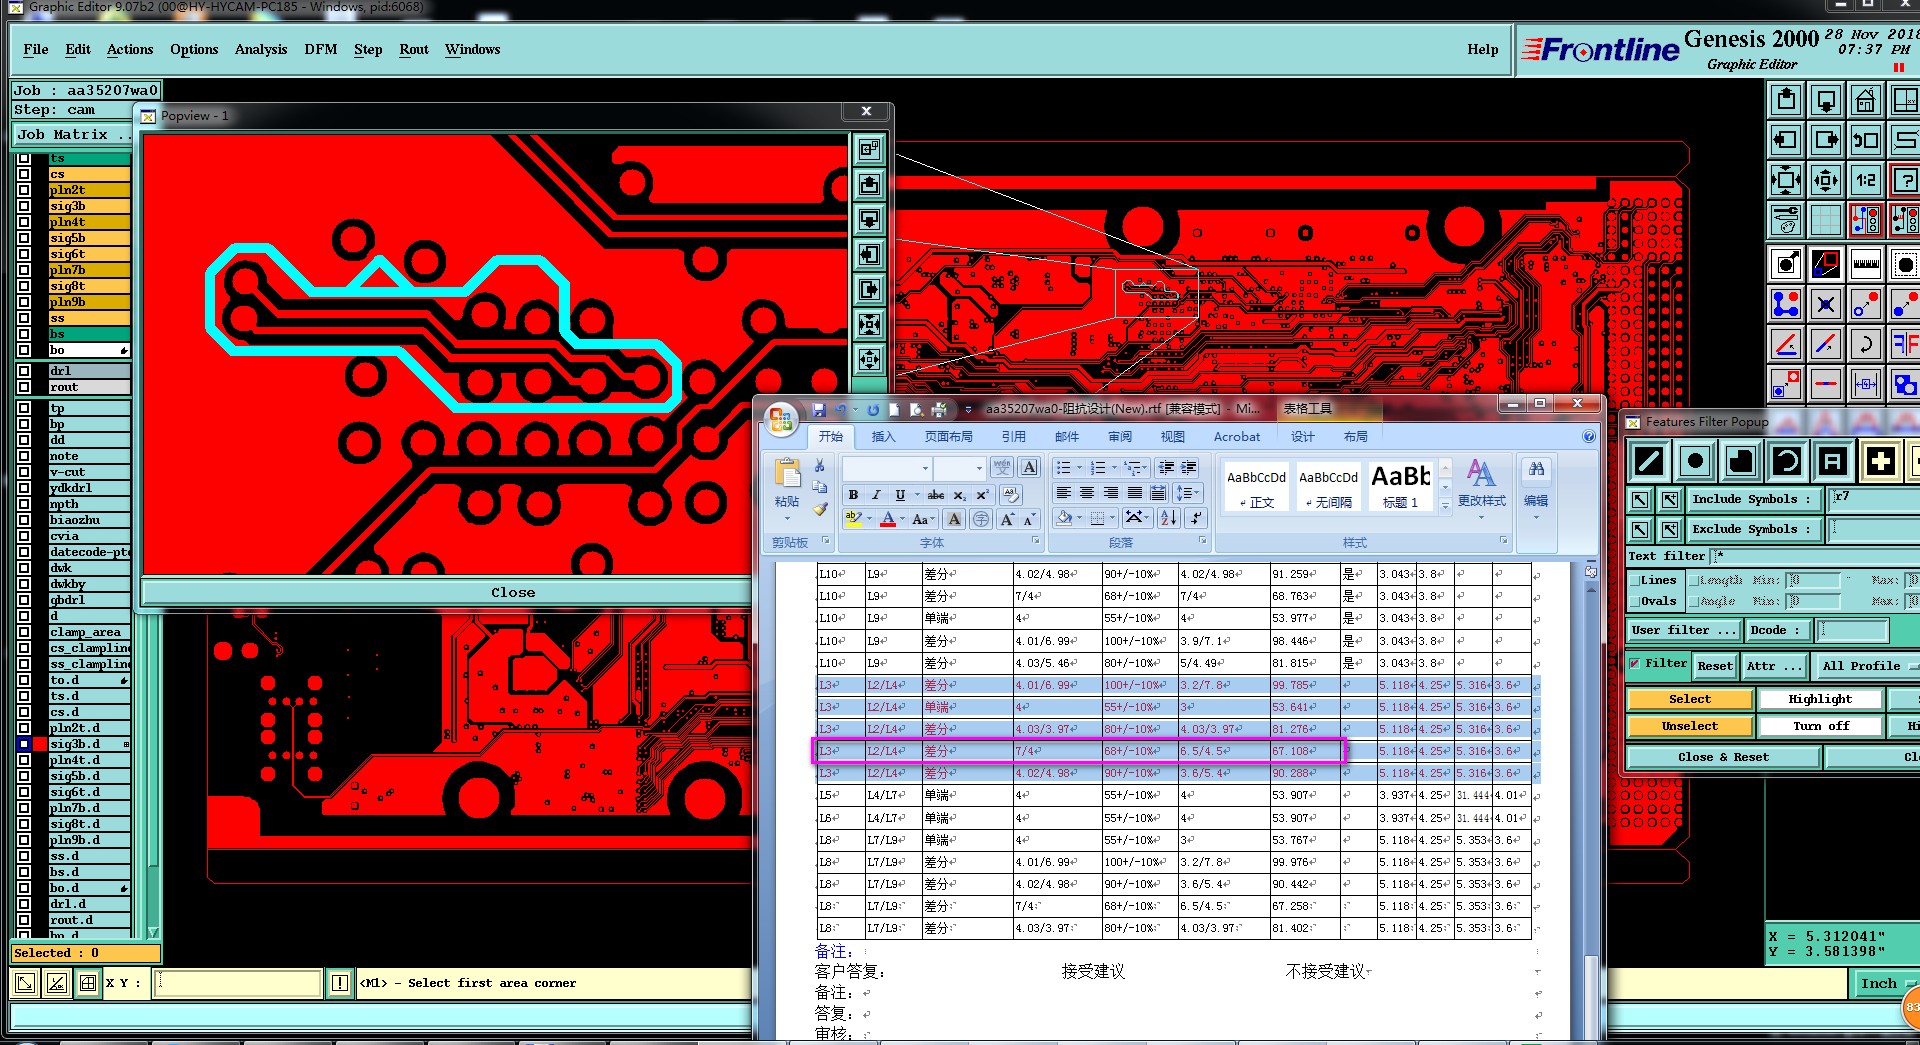Open the font color dropdown arrow
Image resolution: width=1920 pixels, height=1045 pixels.
(902, 519)
